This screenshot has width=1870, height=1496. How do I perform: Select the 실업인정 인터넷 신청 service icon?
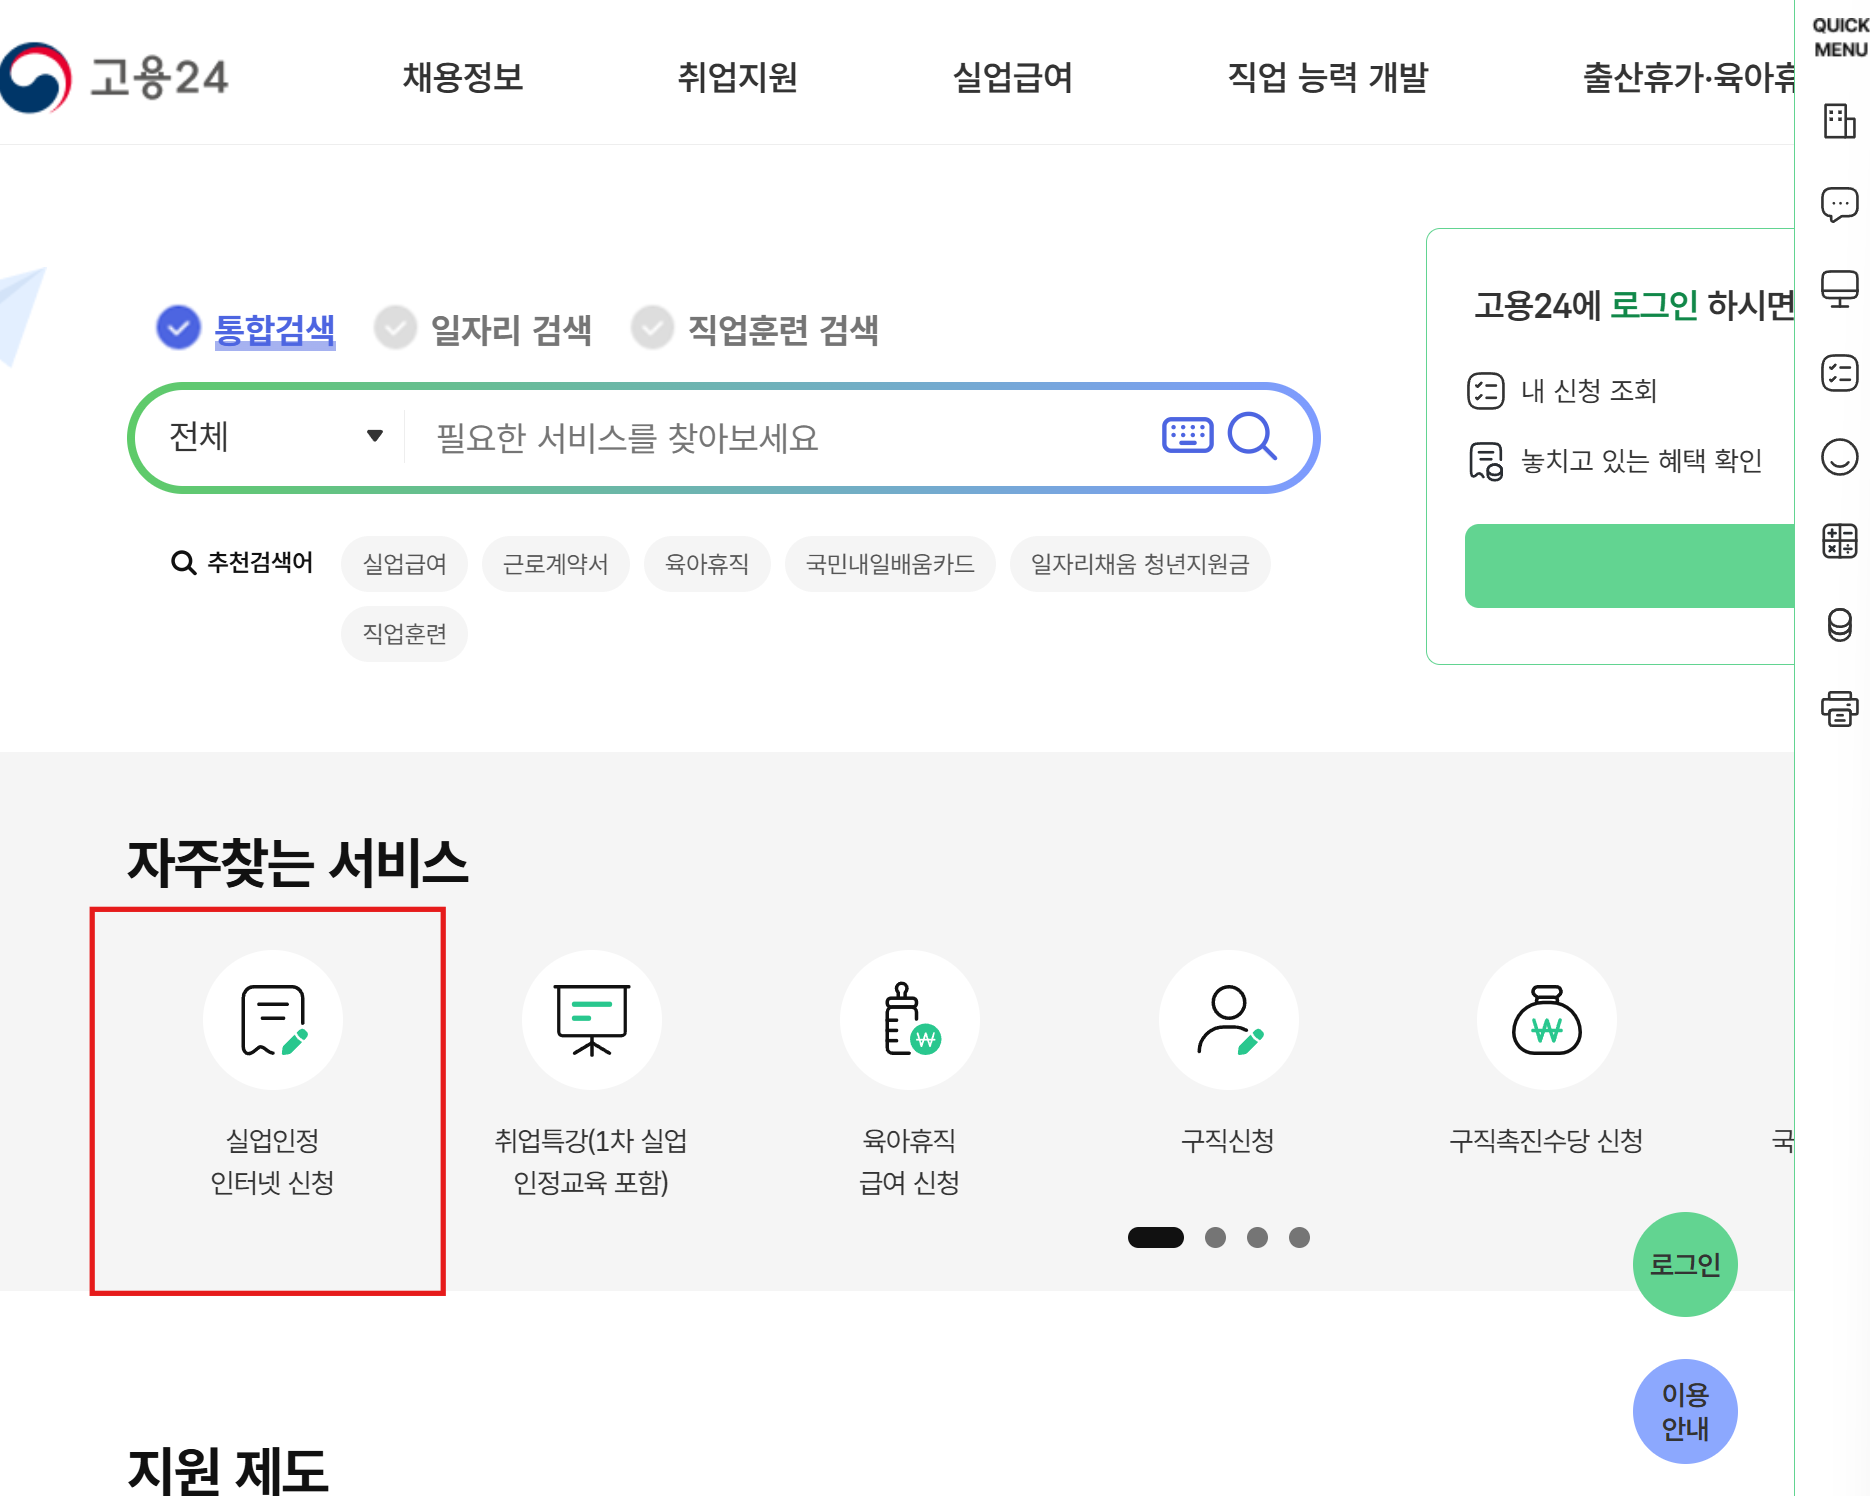(x=273, y=1020)
